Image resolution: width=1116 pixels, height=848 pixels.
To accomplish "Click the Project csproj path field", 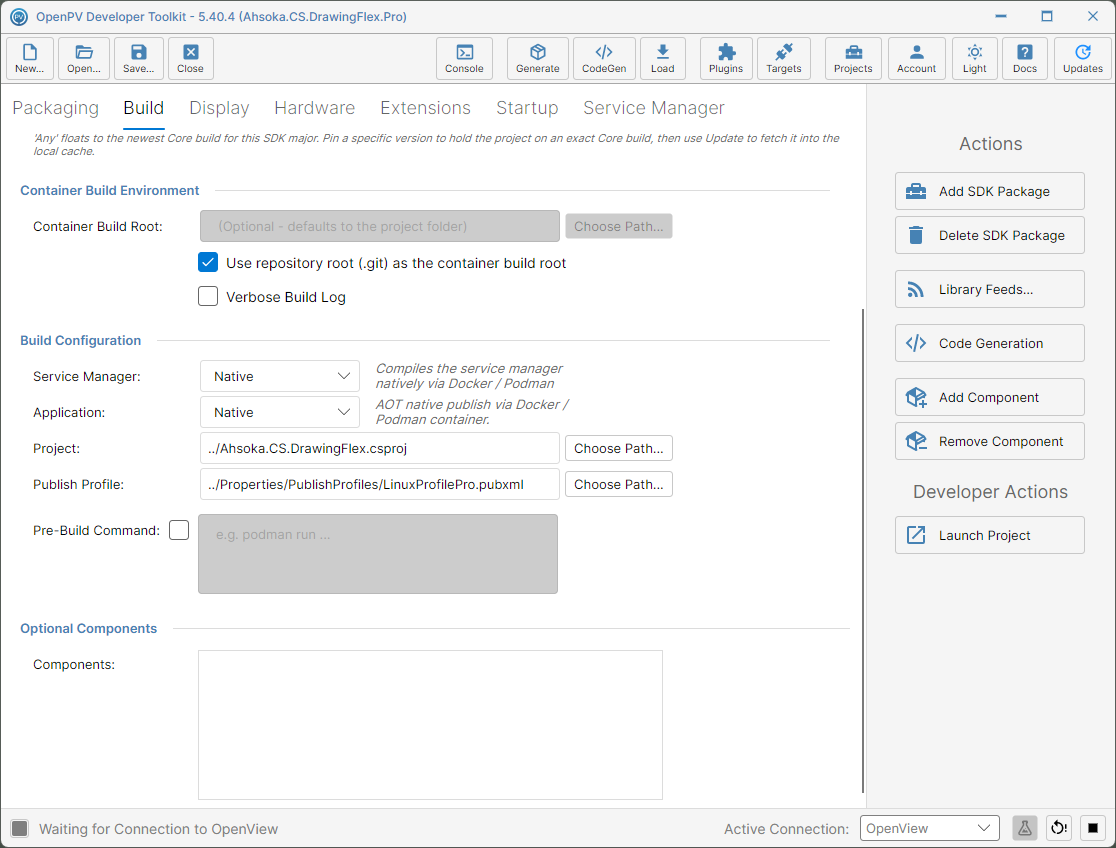I will click(x=379, y=449).
